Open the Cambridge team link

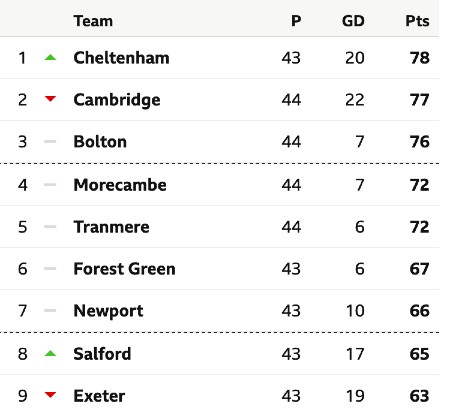click(117, 100)
